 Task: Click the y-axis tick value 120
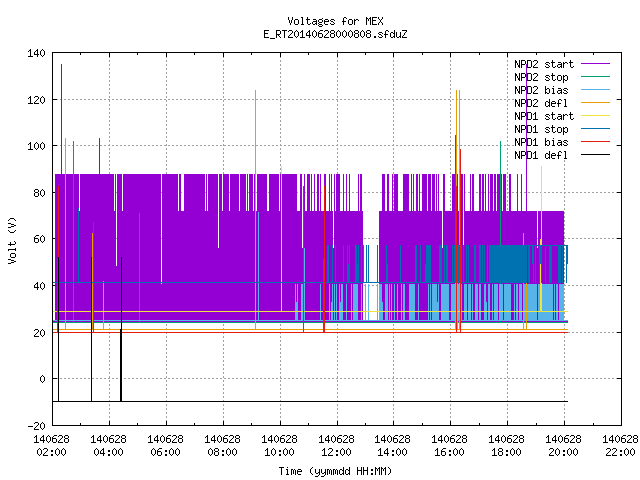tap(36, 100)
